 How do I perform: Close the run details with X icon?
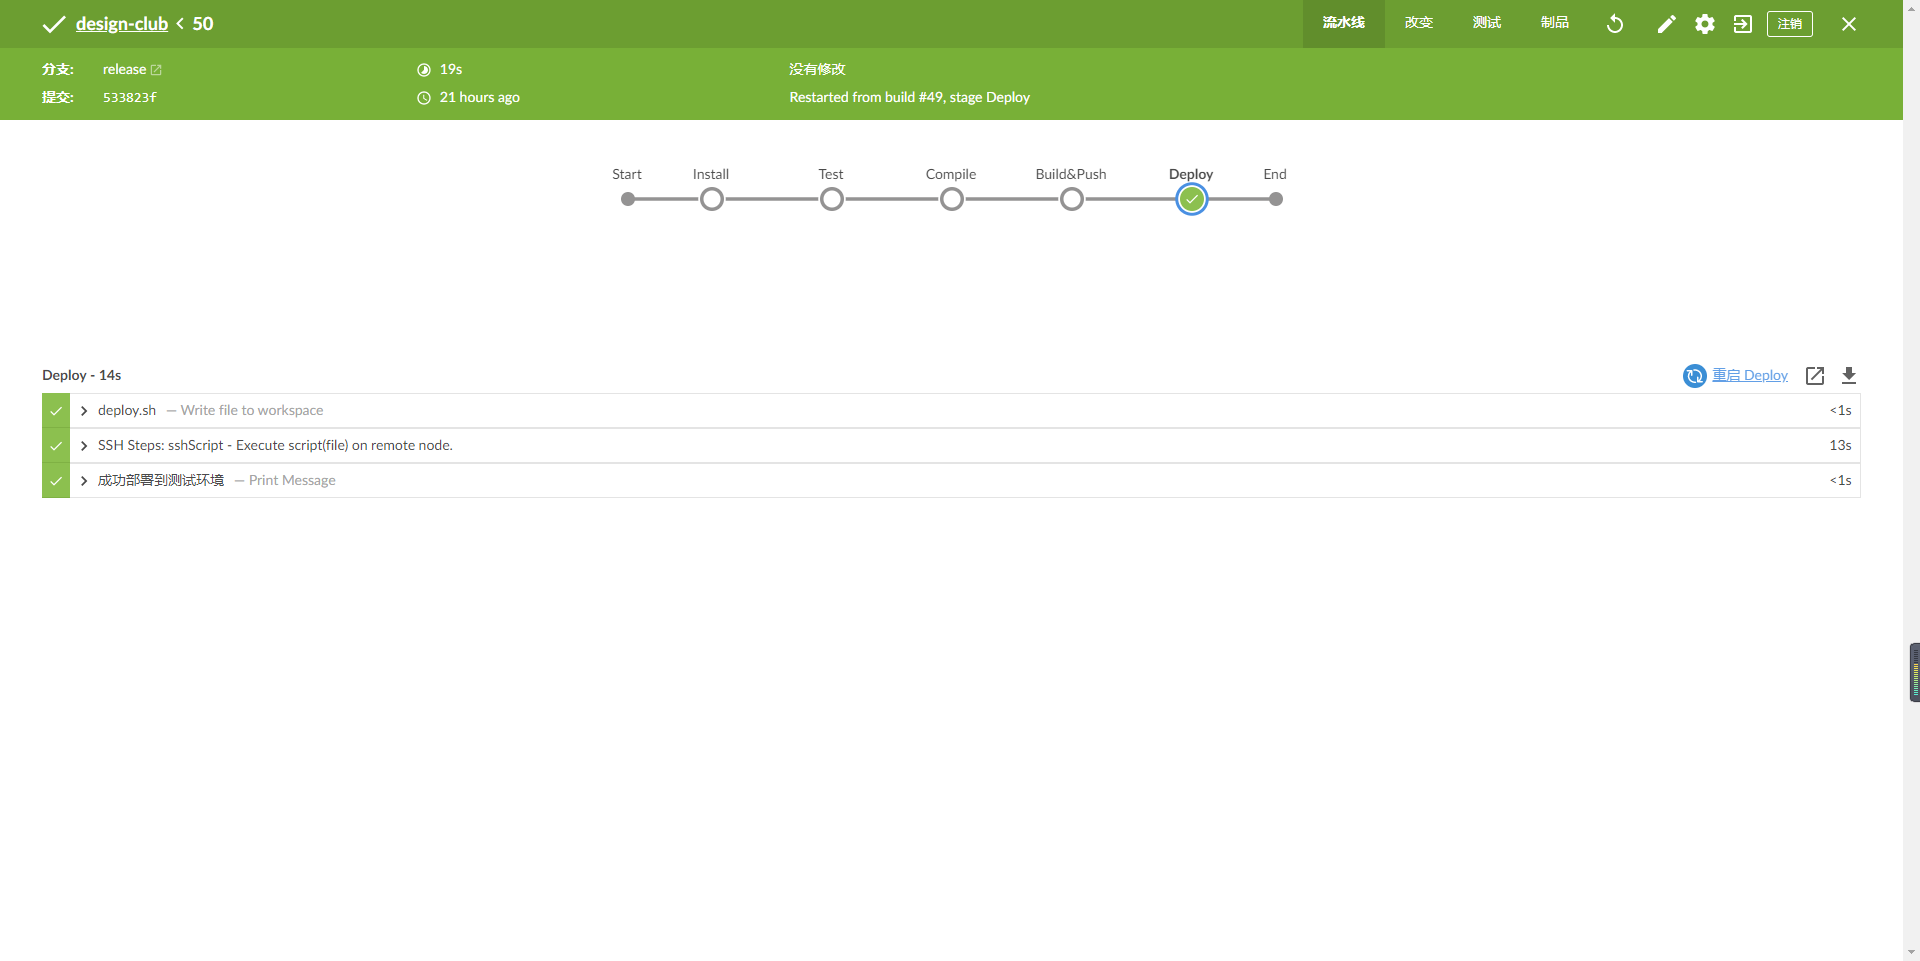1849,24
